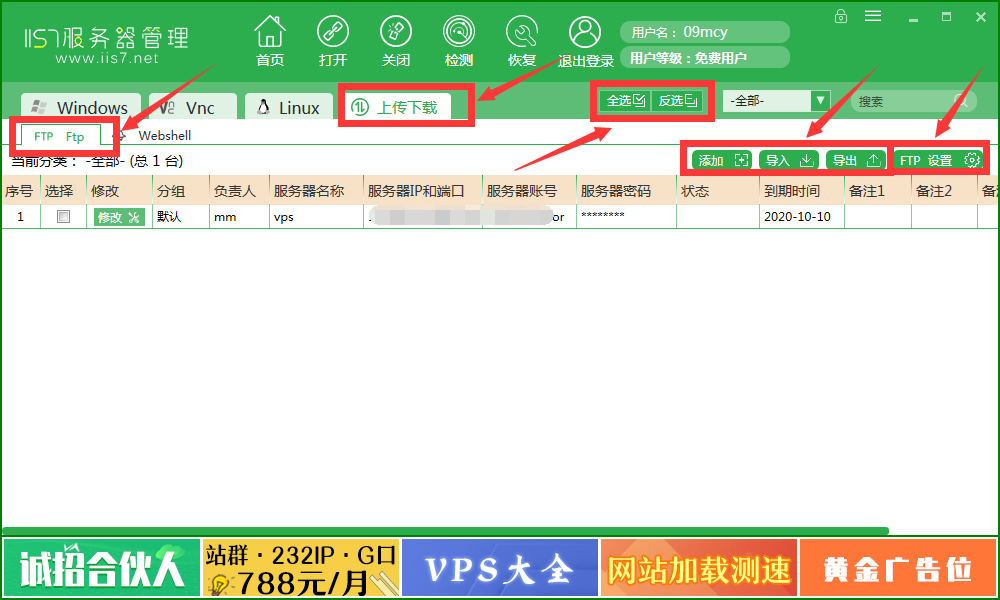Click the 序号 column header
The width and height of the screenshot is (1000, 600).
click(x=20, y=191)
